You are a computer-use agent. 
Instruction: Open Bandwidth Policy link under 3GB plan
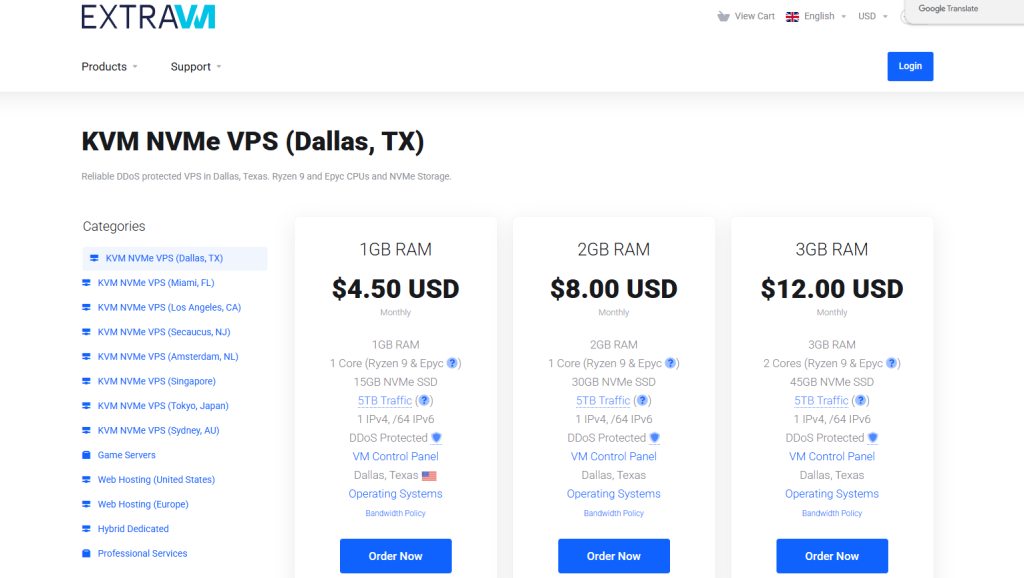pos(831,513)
